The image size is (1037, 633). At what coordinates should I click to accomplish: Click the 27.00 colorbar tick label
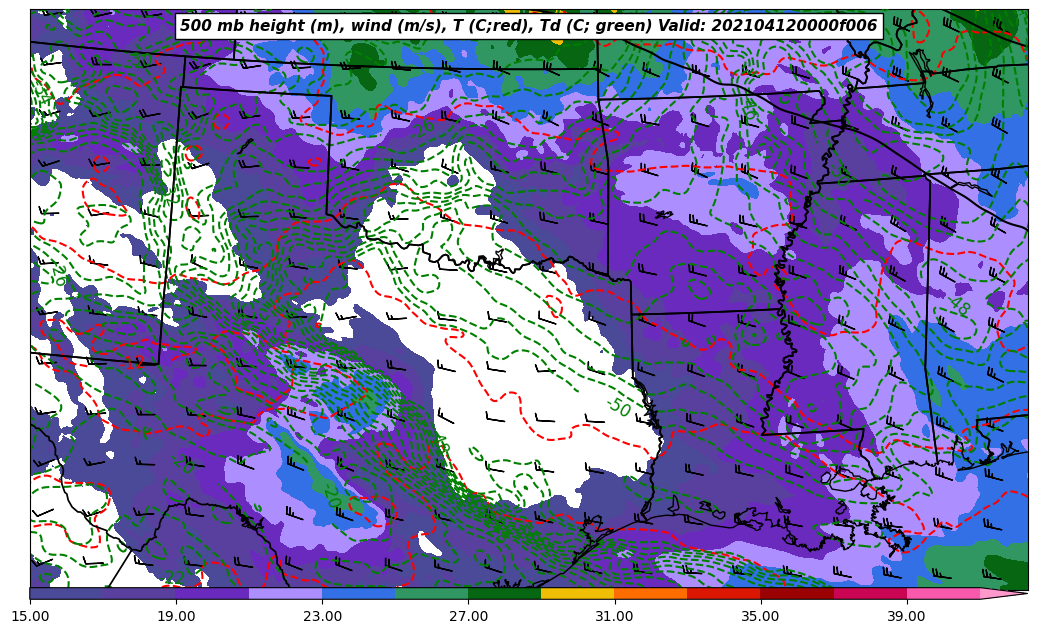coord(468,616)
